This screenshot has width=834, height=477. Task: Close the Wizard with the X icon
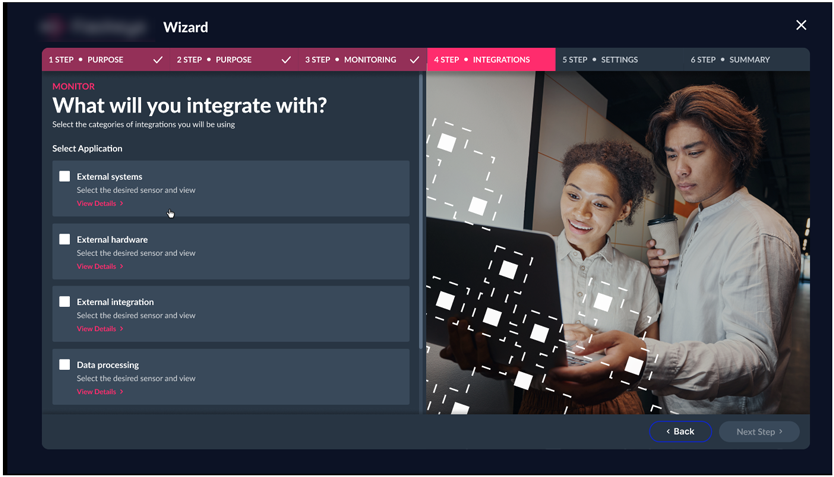[x=800, y=25]
